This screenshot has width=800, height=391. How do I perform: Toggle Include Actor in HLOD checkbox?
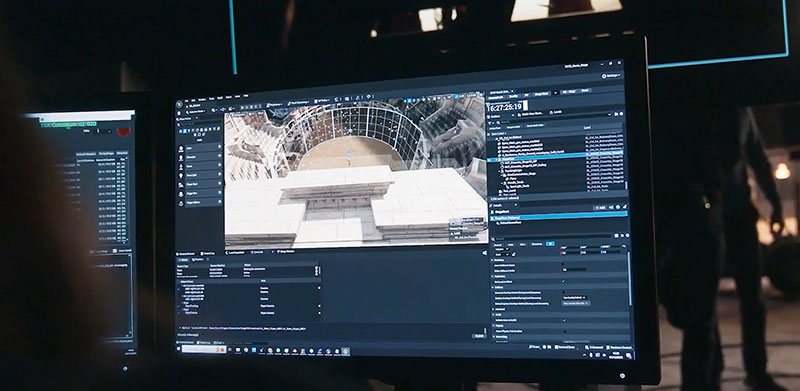tap(564, 320)
